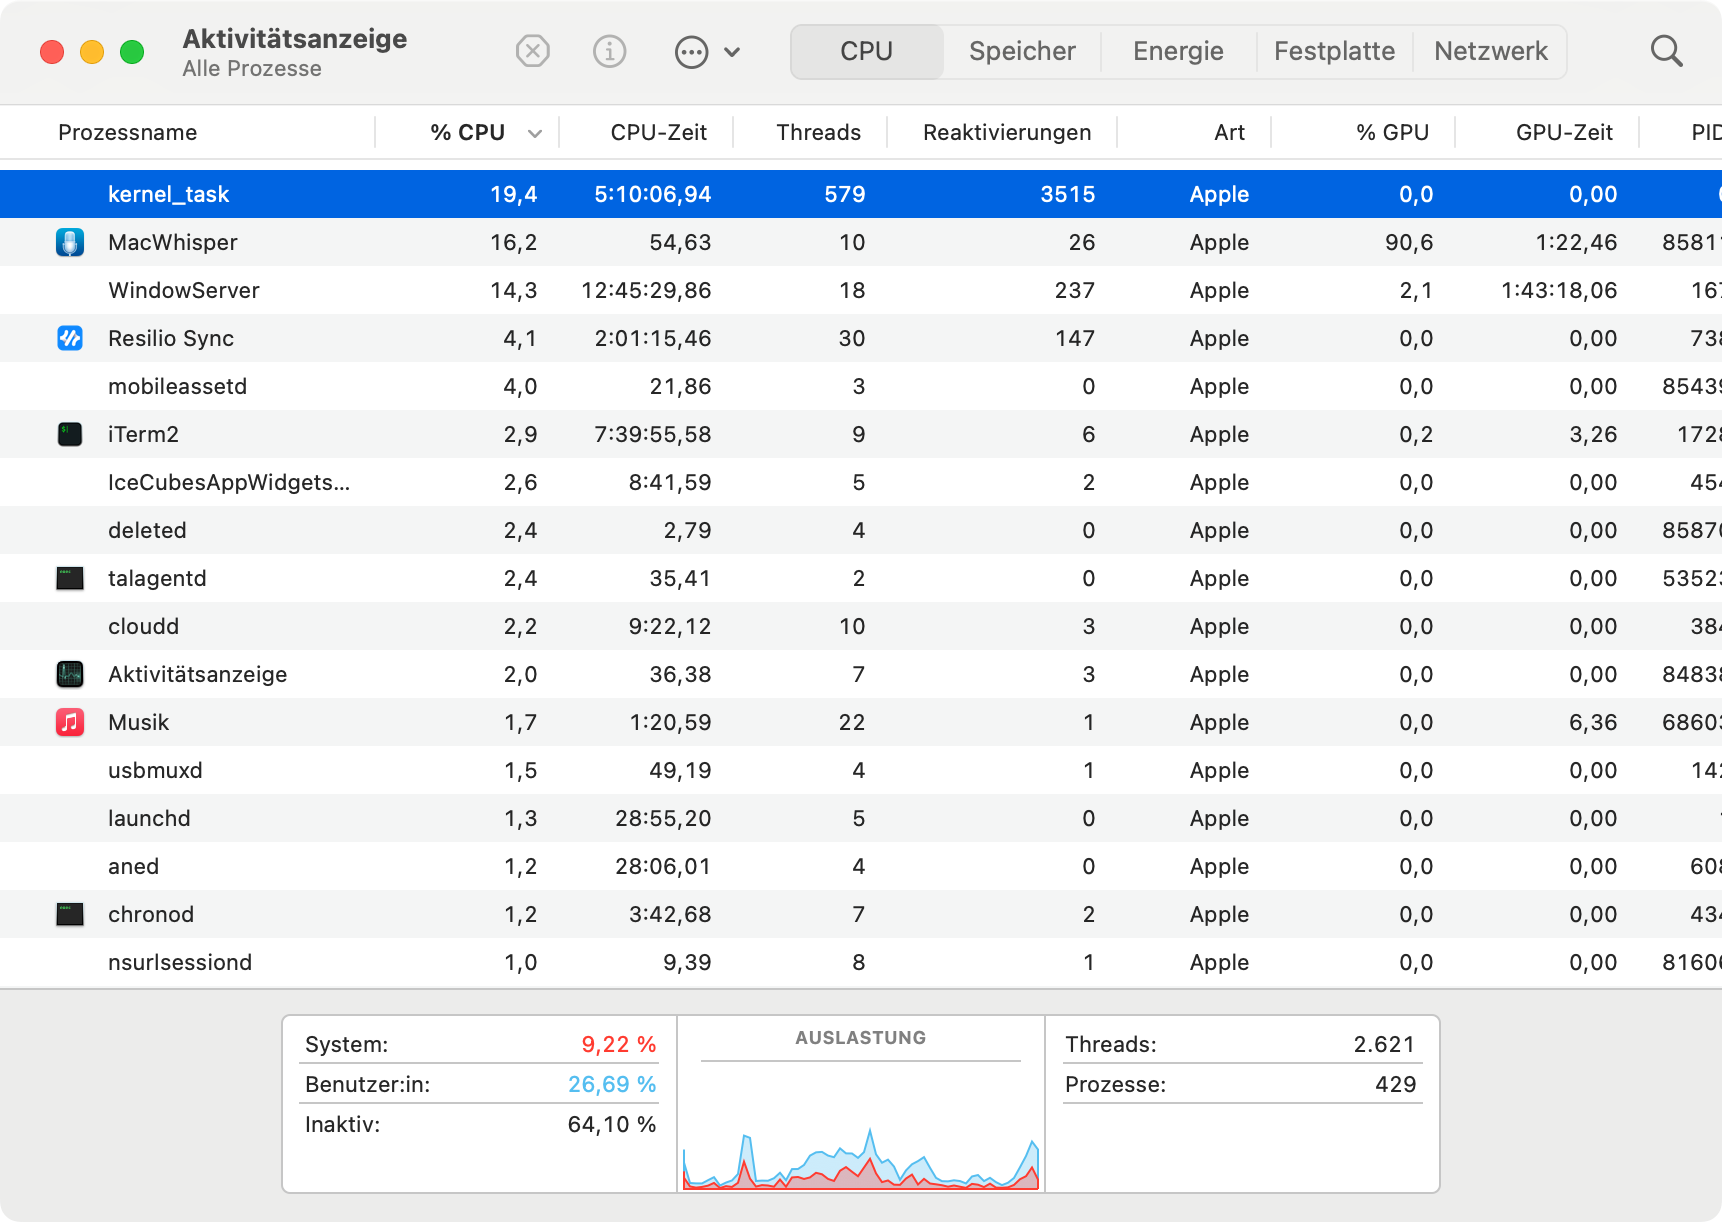Select the Aktivitätsanzeige process name in list
Image resolution: width=1722 pixels, height=1222 pixels.
coord(197,674)
